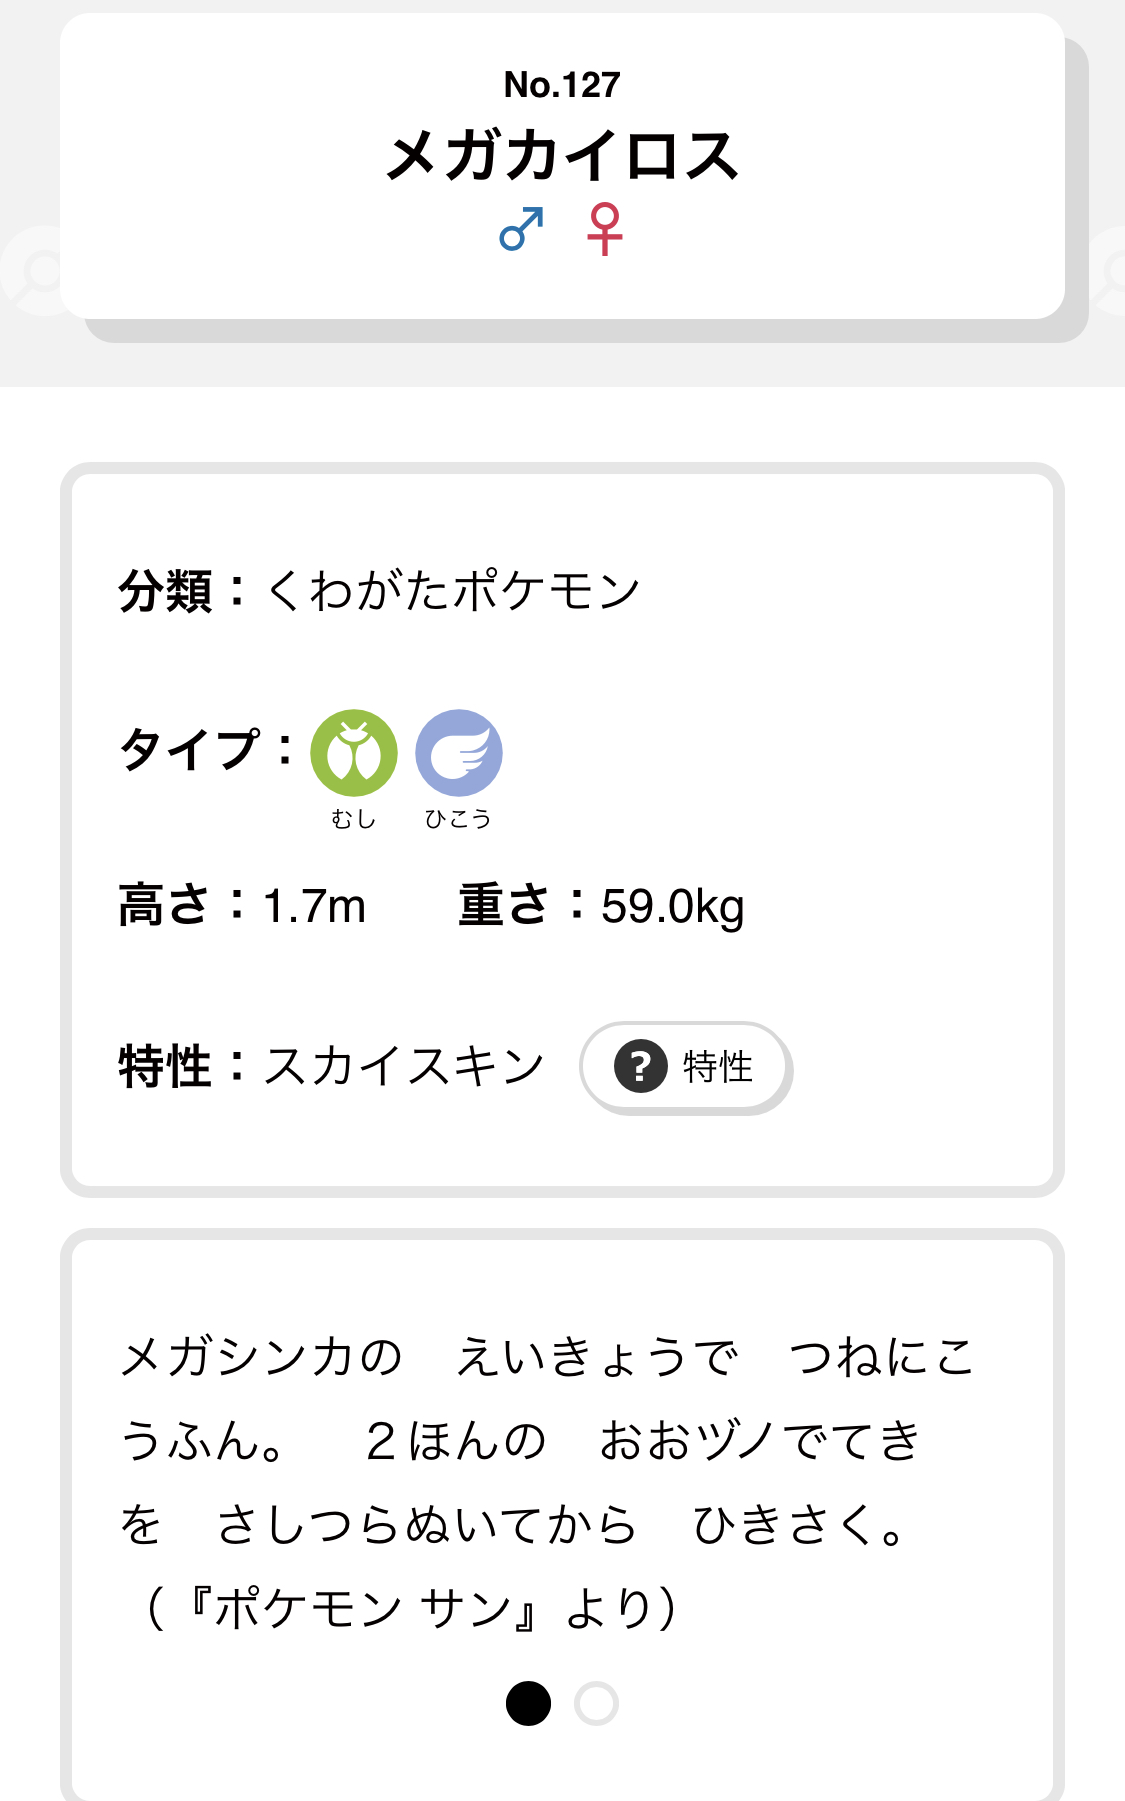The width and height of the screenshot is (1125, 1801).
Task: Open the 特性 ability explanation button
Action: click(x=686, y=1067)
